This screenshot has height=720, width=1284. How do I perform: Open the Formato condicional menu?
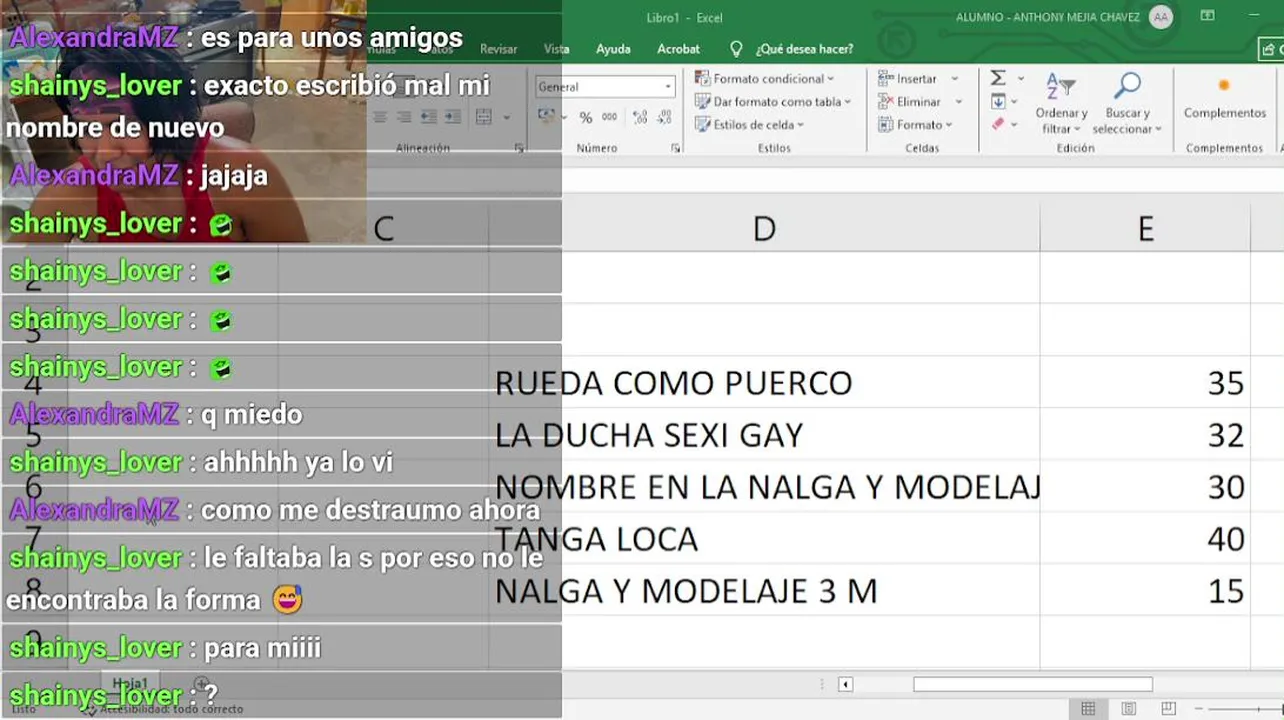[x=765, y=78]
